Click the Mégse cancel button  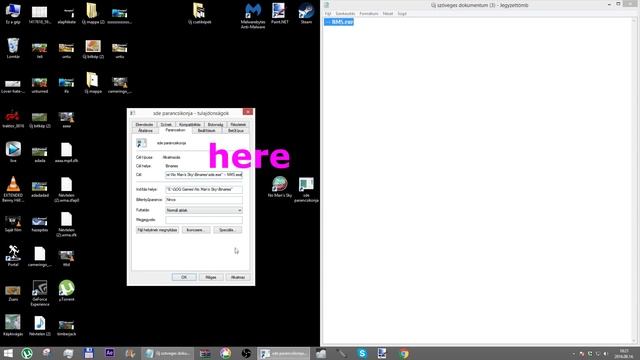tap(211, 277)
